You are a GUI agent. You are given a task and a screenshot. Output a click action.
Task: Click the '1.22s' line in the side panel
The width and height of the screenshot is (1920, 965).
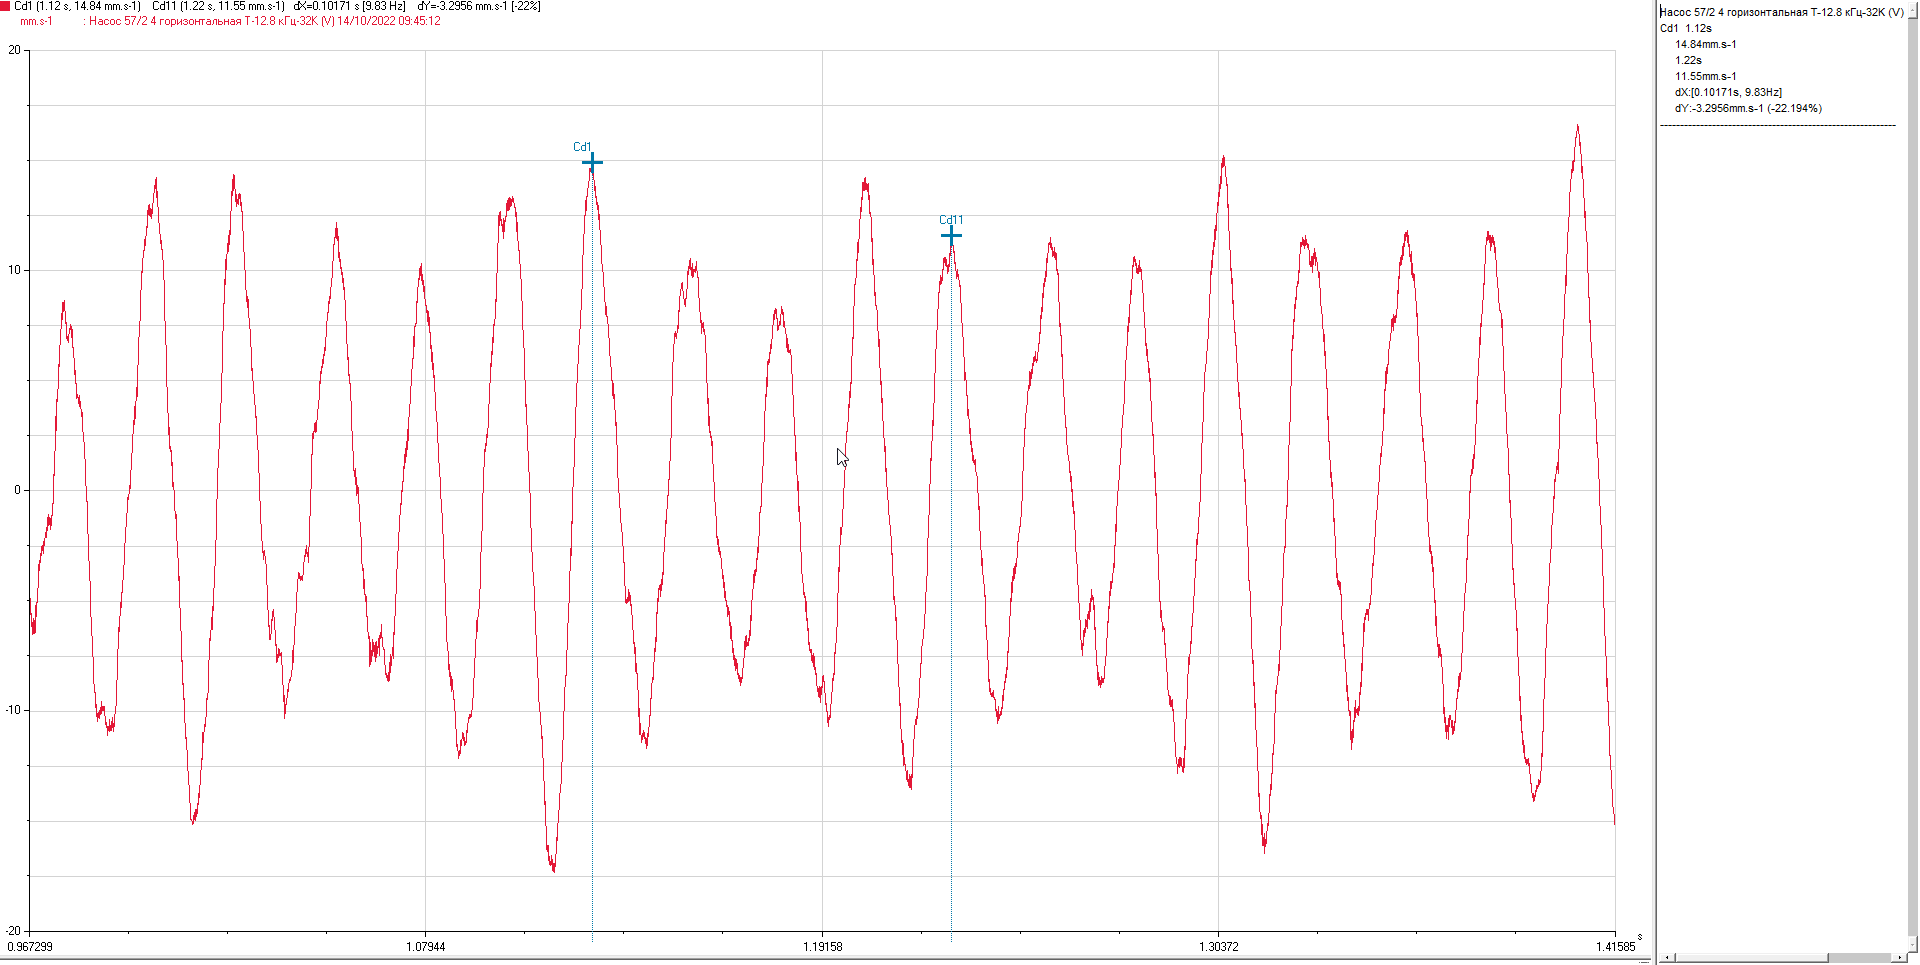tap(1688, 60)
